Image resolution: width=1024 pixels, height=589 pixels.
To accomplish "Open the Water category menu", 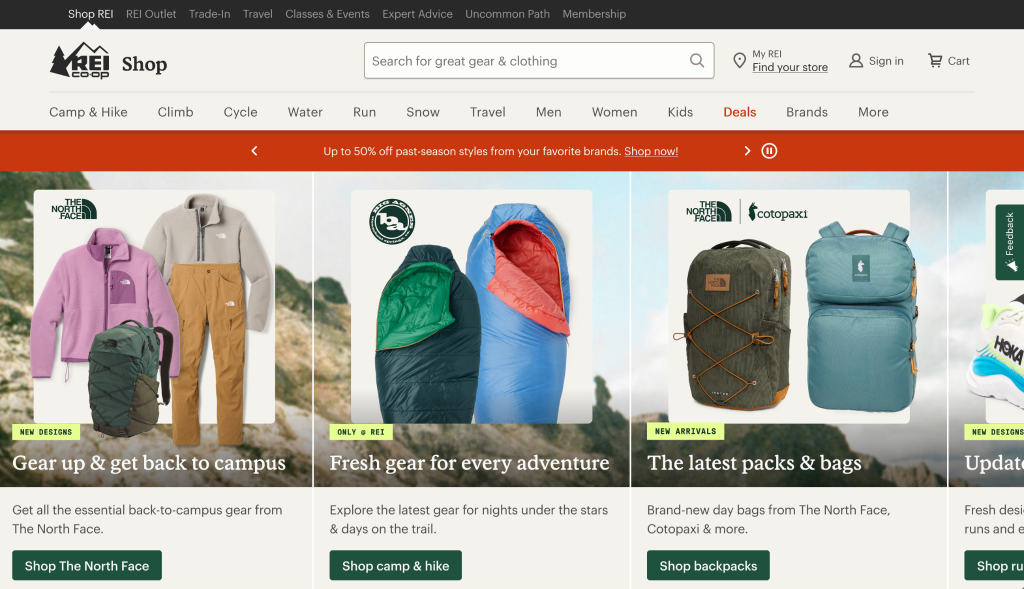I will point(305,112).
